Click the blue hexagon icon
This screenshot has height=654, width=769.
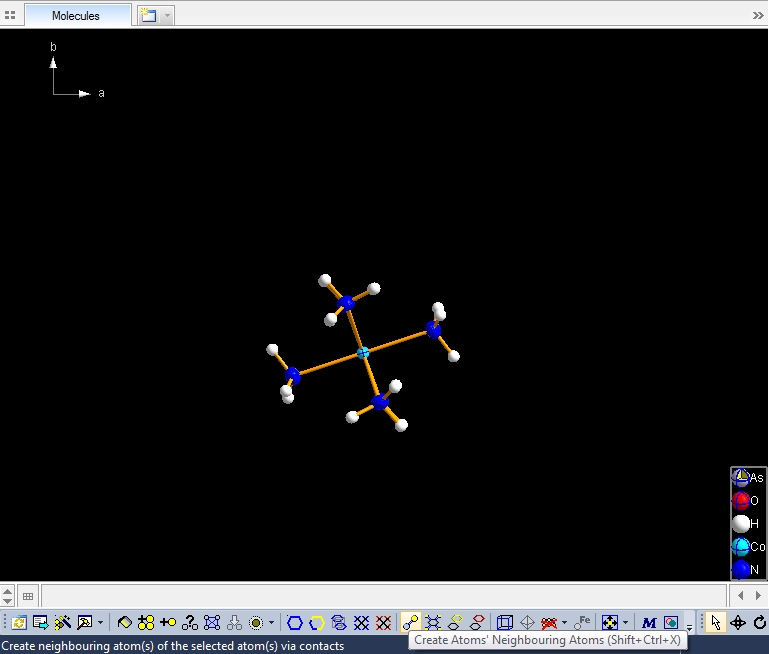pyautogui.click(x=295, y=622)
